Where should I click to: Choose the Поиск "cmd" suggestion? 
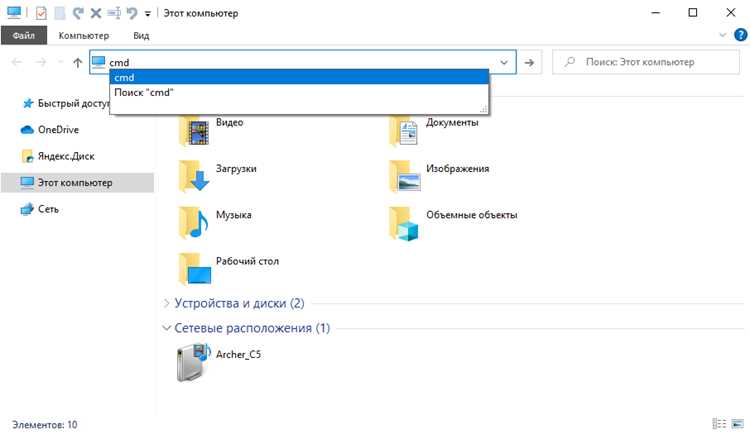pyautogui.click(x=299, y=92)
